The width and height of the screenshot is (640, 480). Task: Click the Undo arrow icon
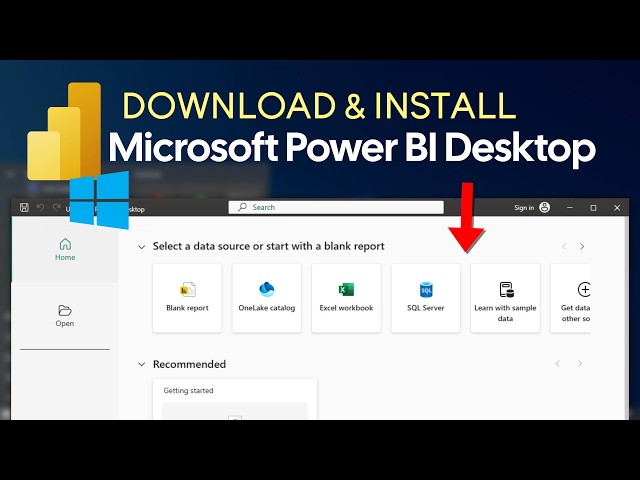pyautogui.click(x=40, y=207)
